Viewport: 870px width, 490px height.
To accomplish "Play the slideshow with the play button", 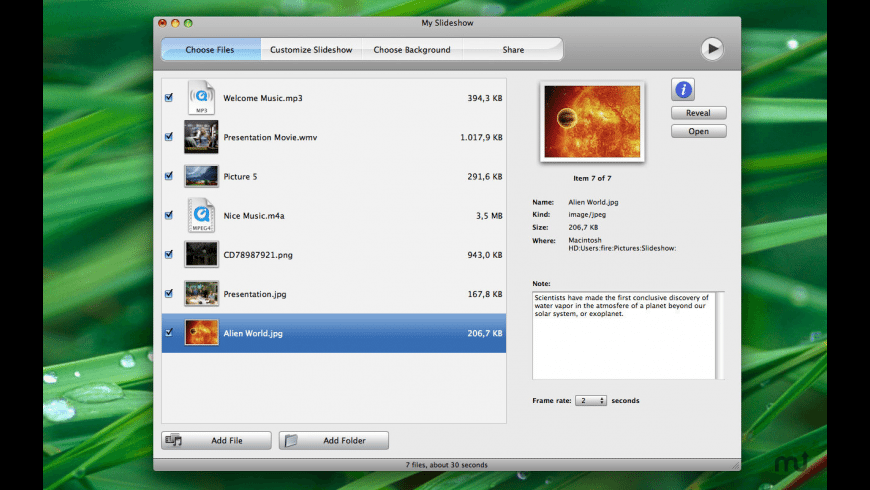I will 712,49.
